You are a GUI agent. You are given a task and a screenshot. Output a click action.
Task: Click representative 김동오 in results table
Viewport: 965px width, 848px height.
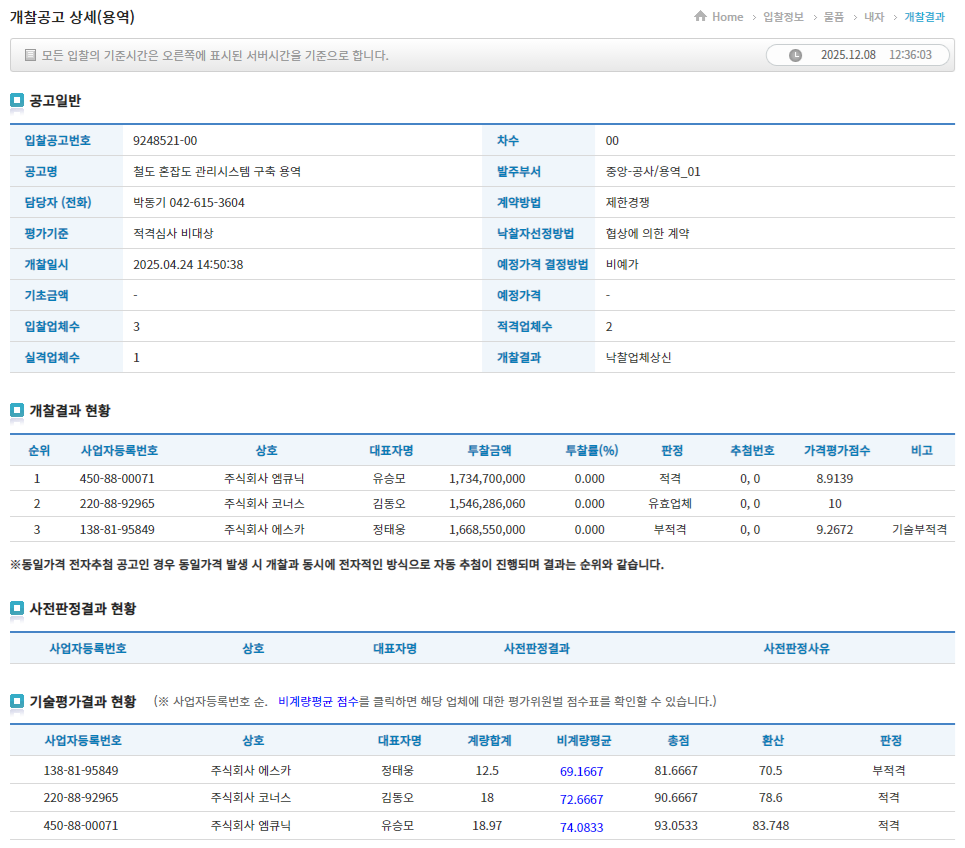[x=389, y=503]
